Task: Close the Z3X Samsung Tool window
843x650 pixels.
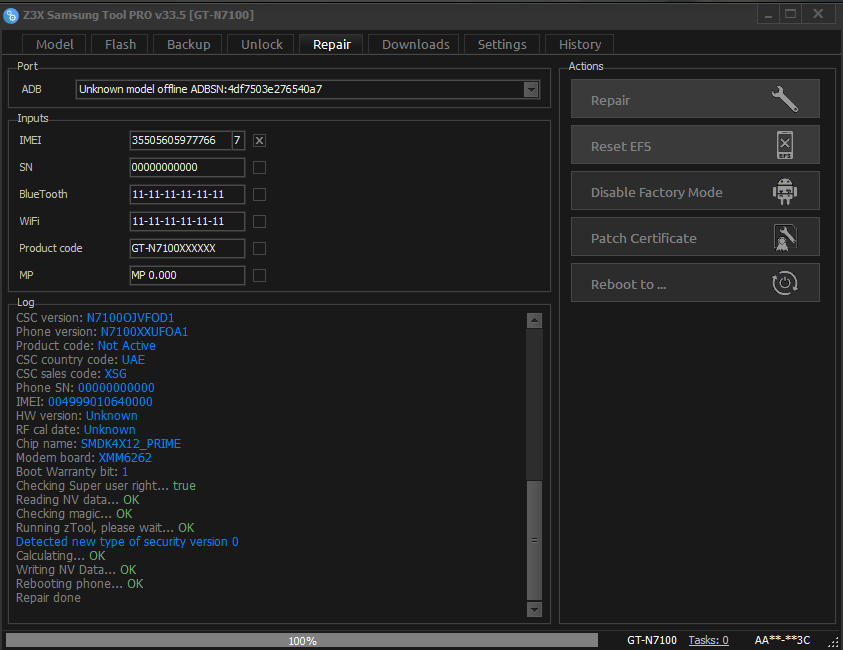Action: pyautogui.click(x=818, y=15)
